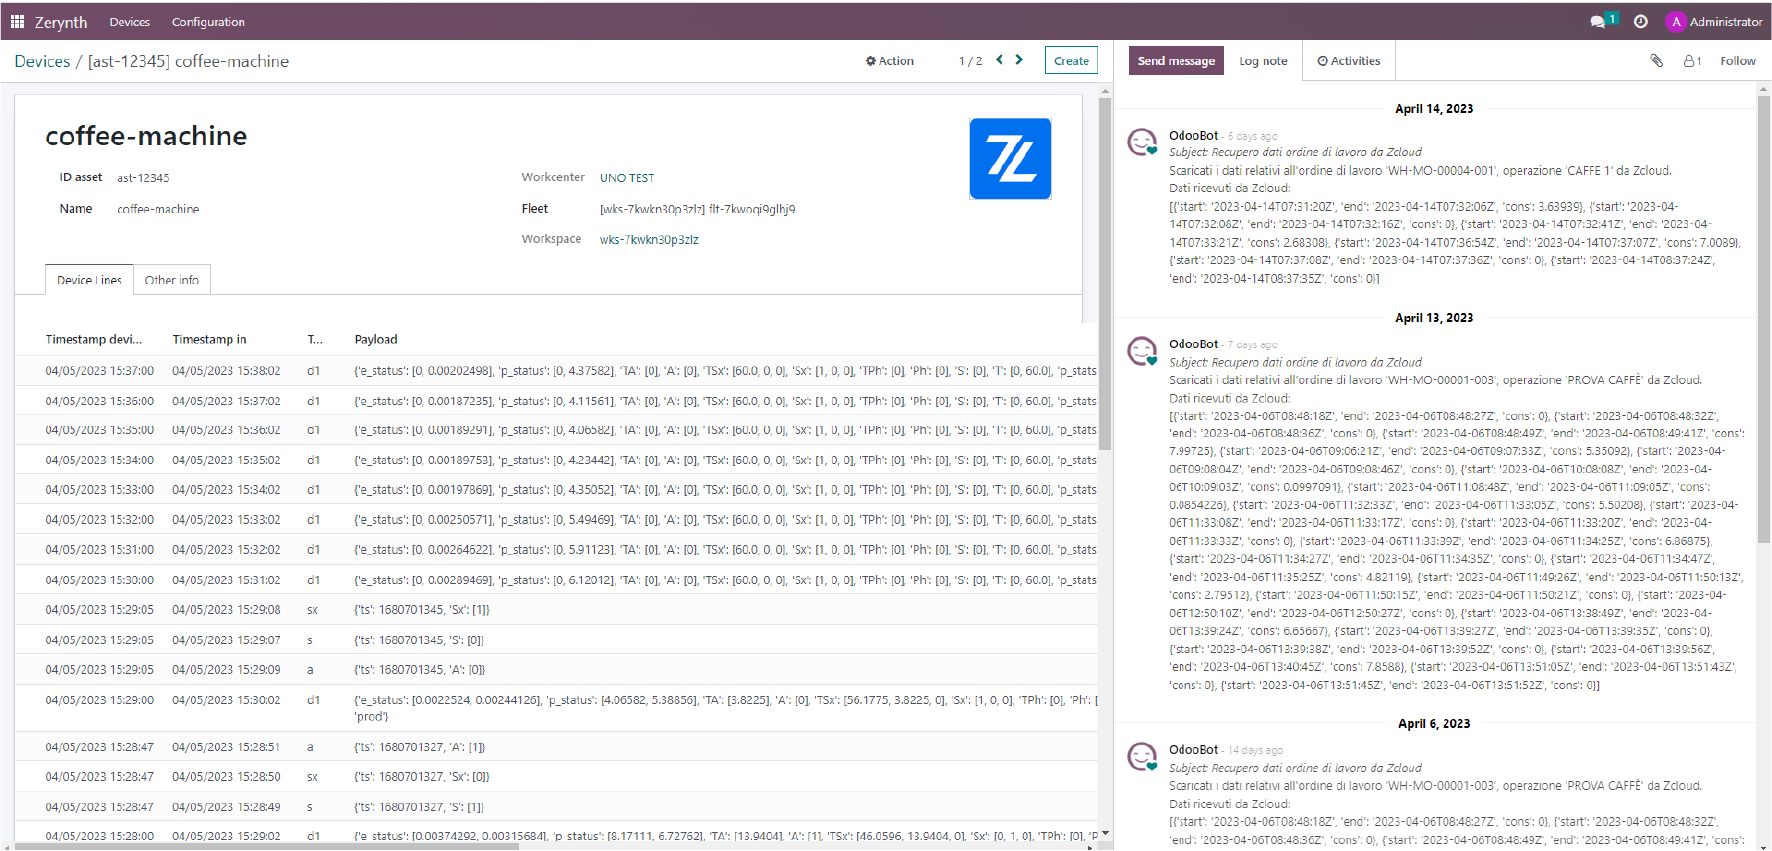Click the workspace value wks-7kwkn30p3zlz
The image size is (1772, 851).
(649, 240)
